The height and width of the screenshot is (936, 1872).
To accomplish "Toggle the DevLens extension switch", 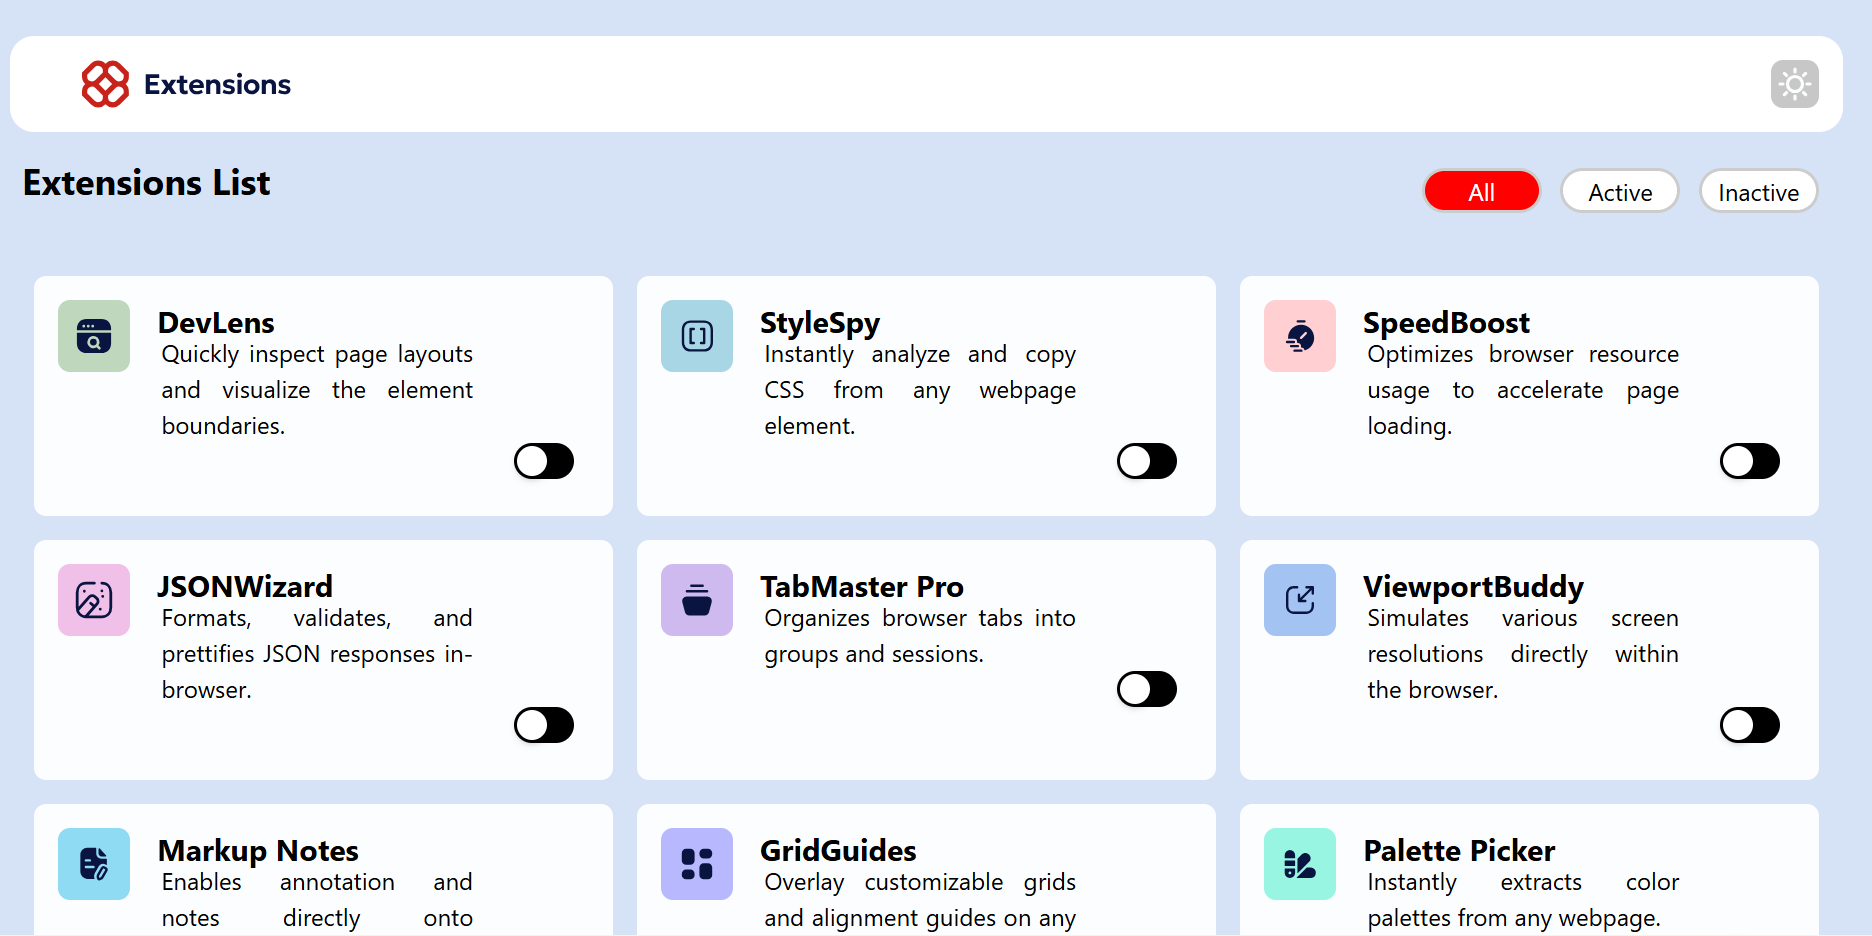I will [x=544, y=461].
